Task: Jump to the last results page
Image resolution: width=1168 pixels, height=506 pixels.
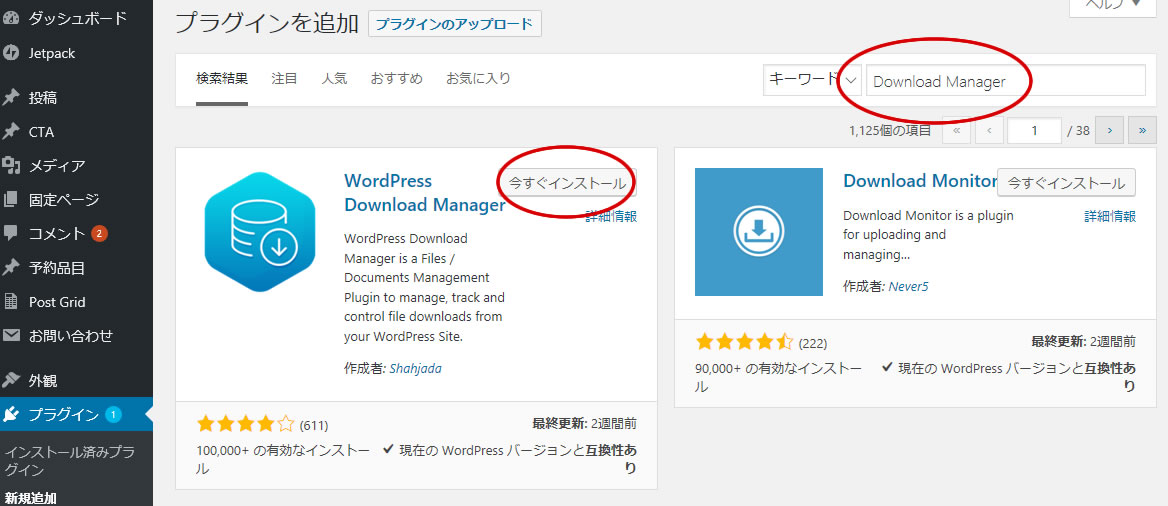Action: tap(1142, 130)
